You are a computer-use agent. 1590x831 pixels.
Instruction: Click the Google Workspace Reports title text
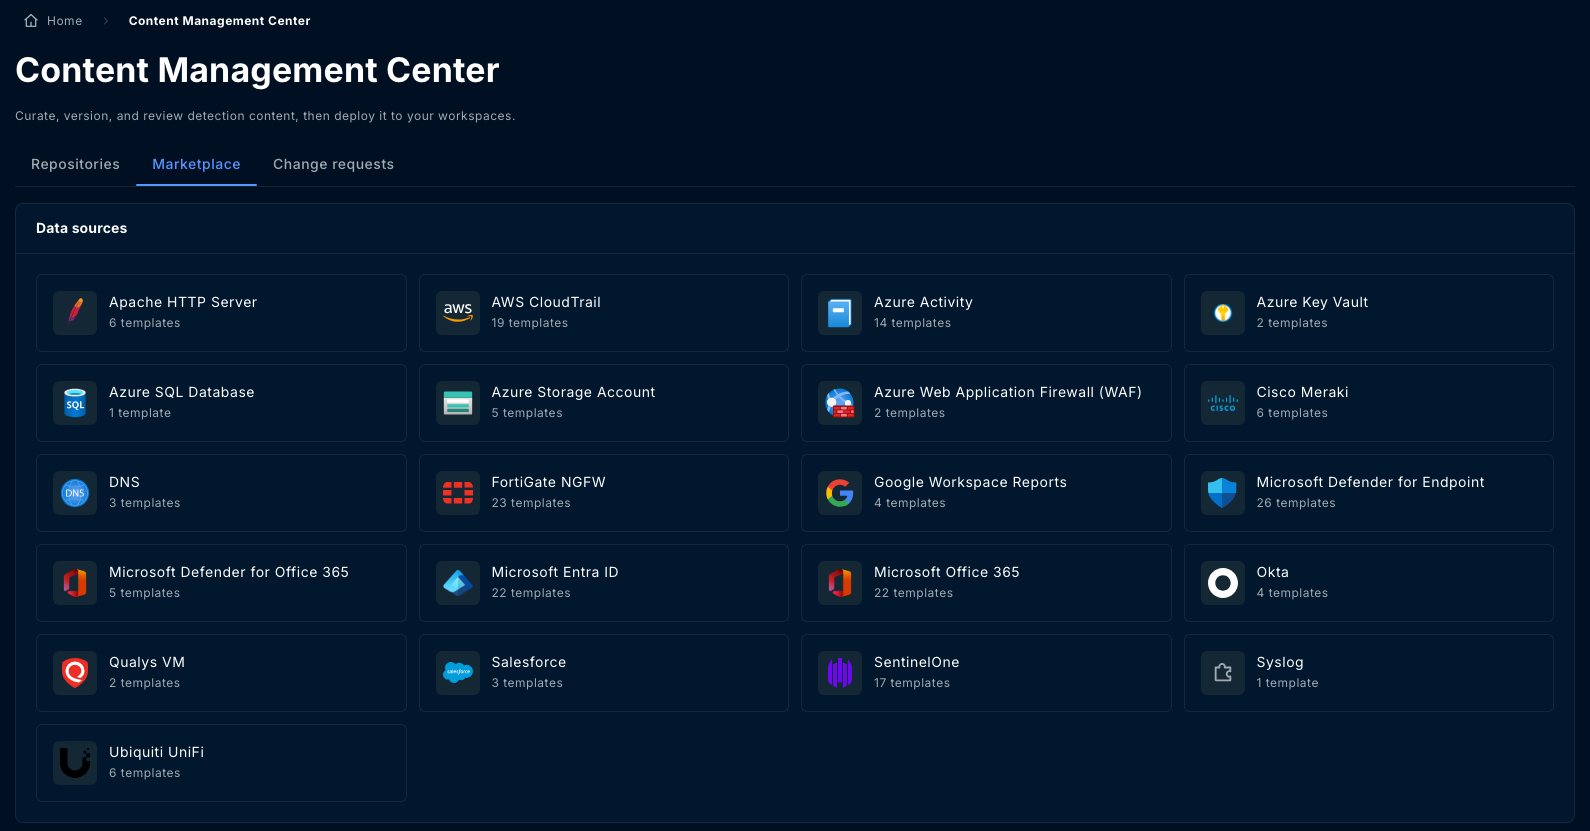[x=970, y=482]
